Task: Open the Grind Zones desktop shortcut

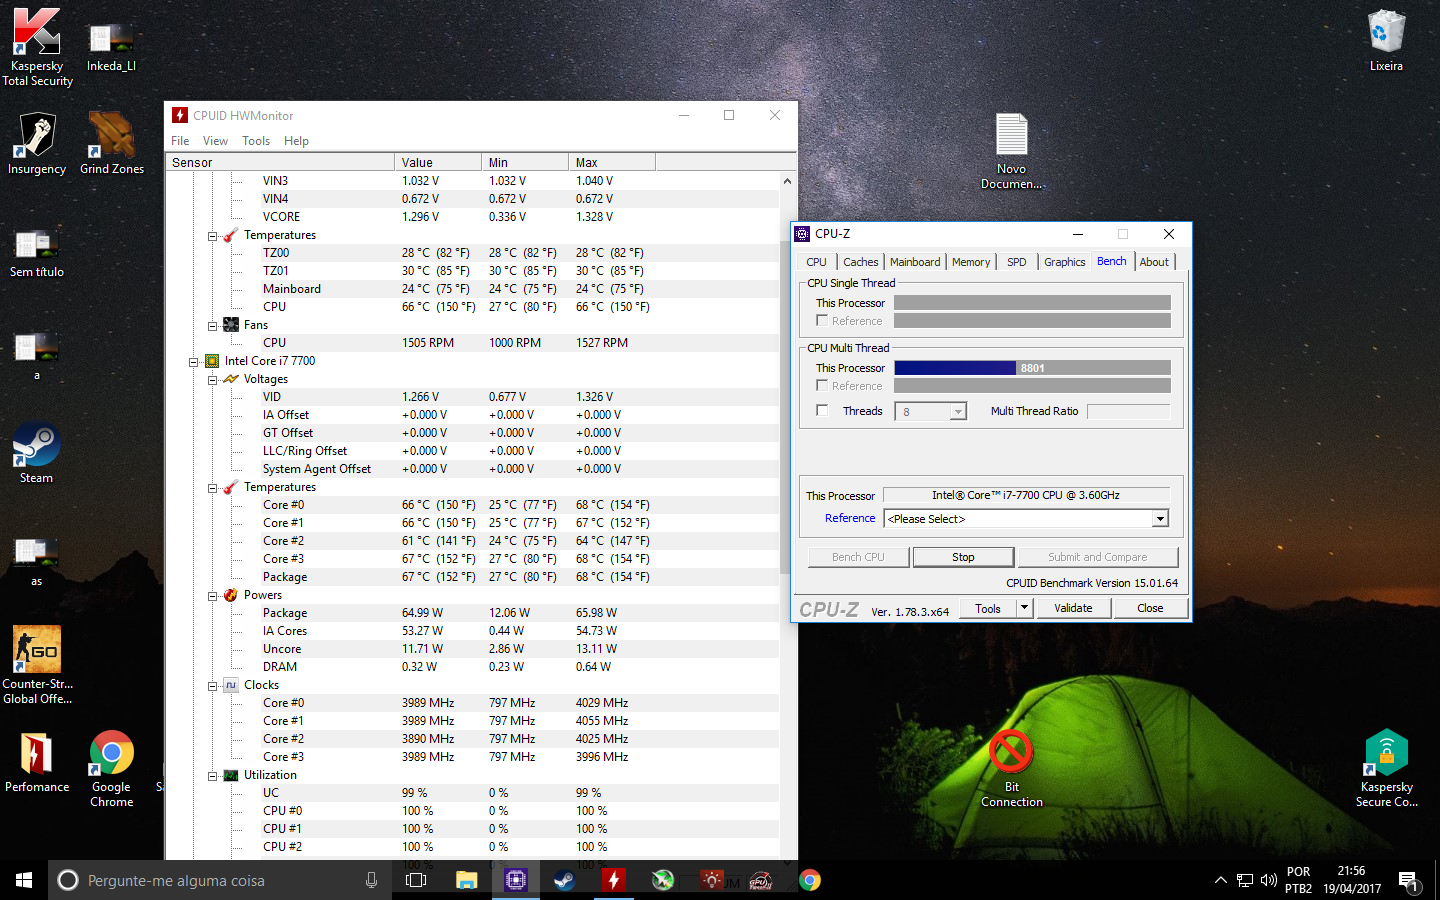Action: pos(112,144)
